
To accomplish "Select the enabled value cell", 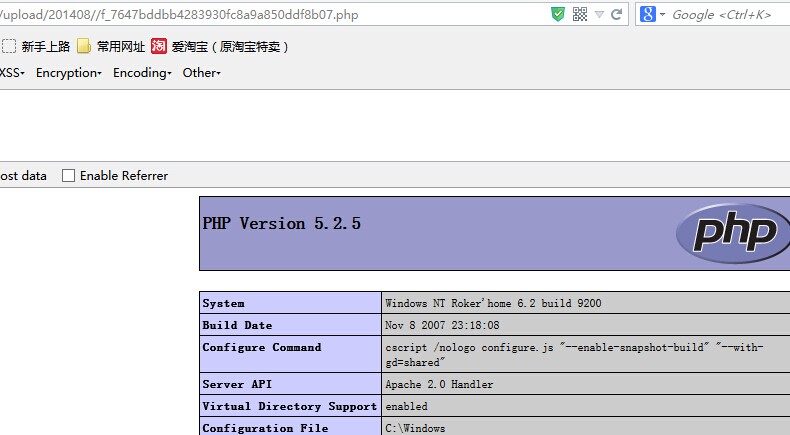I will click(407, 406).
